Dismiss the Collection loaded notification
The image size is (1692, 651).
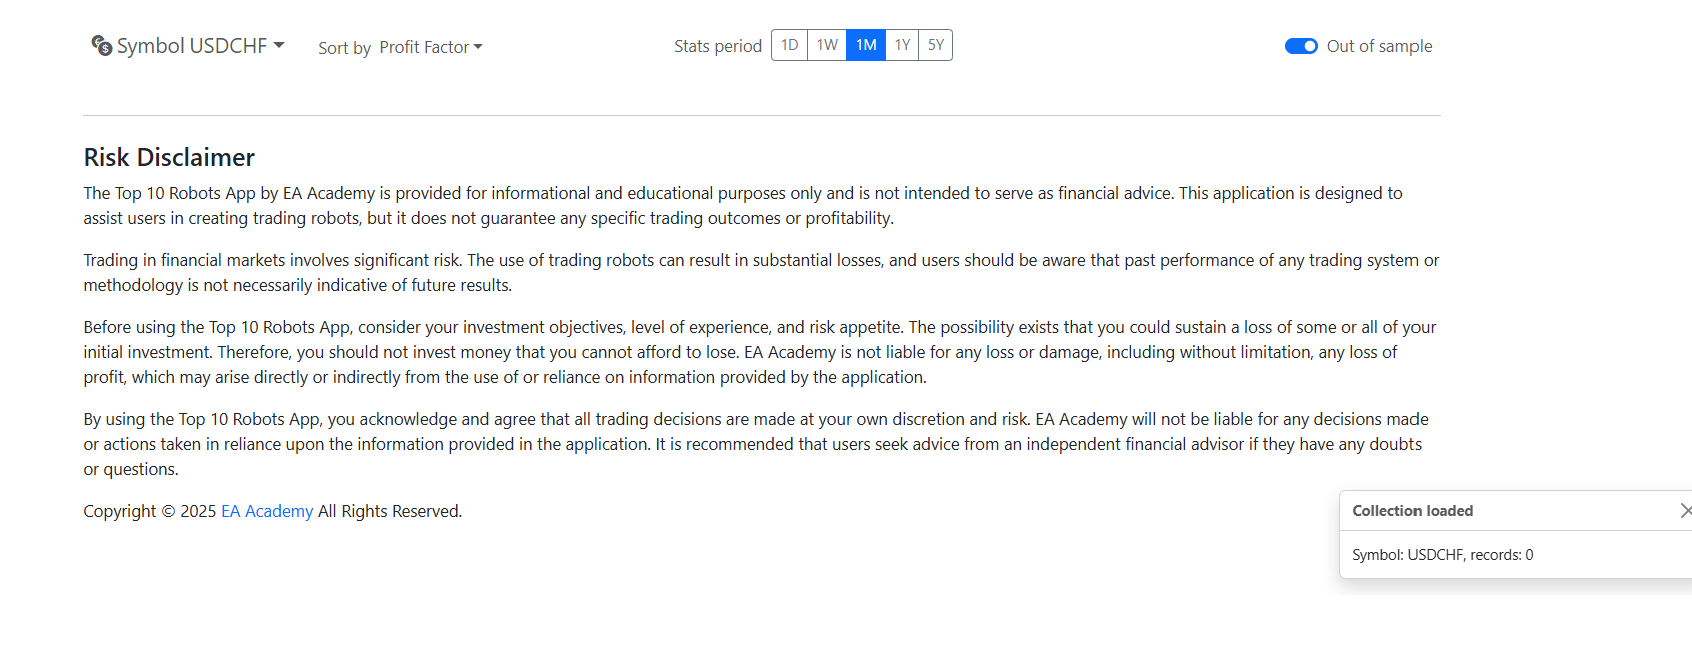tap(1686, 511)
